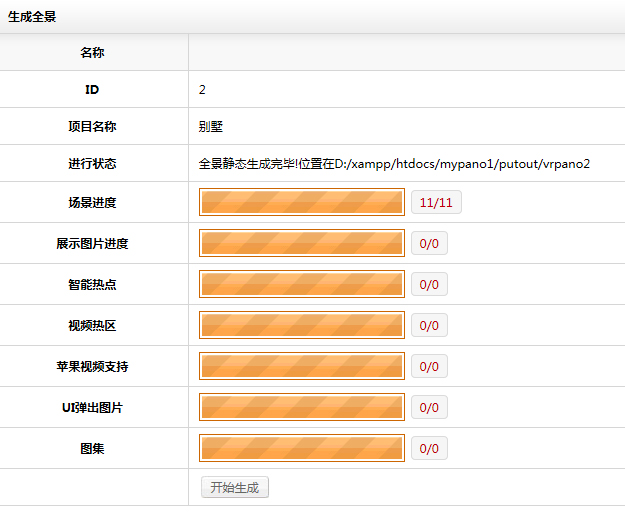Click the 开始生成 button
Viewport: 625px width, 521px height.
click(234, 488)
